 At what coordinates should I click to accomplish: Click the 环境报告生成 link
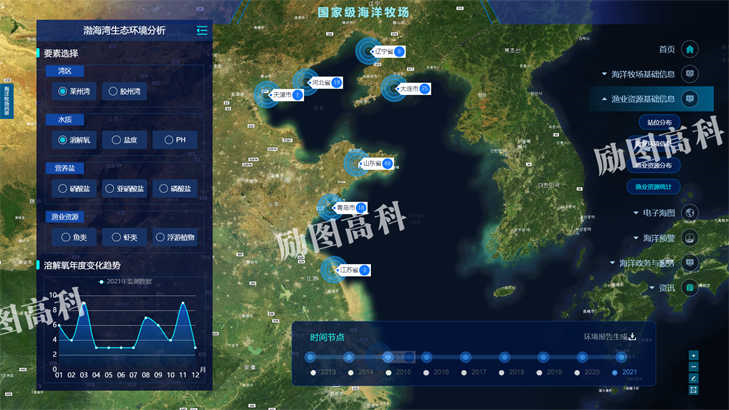coord(604,337)
